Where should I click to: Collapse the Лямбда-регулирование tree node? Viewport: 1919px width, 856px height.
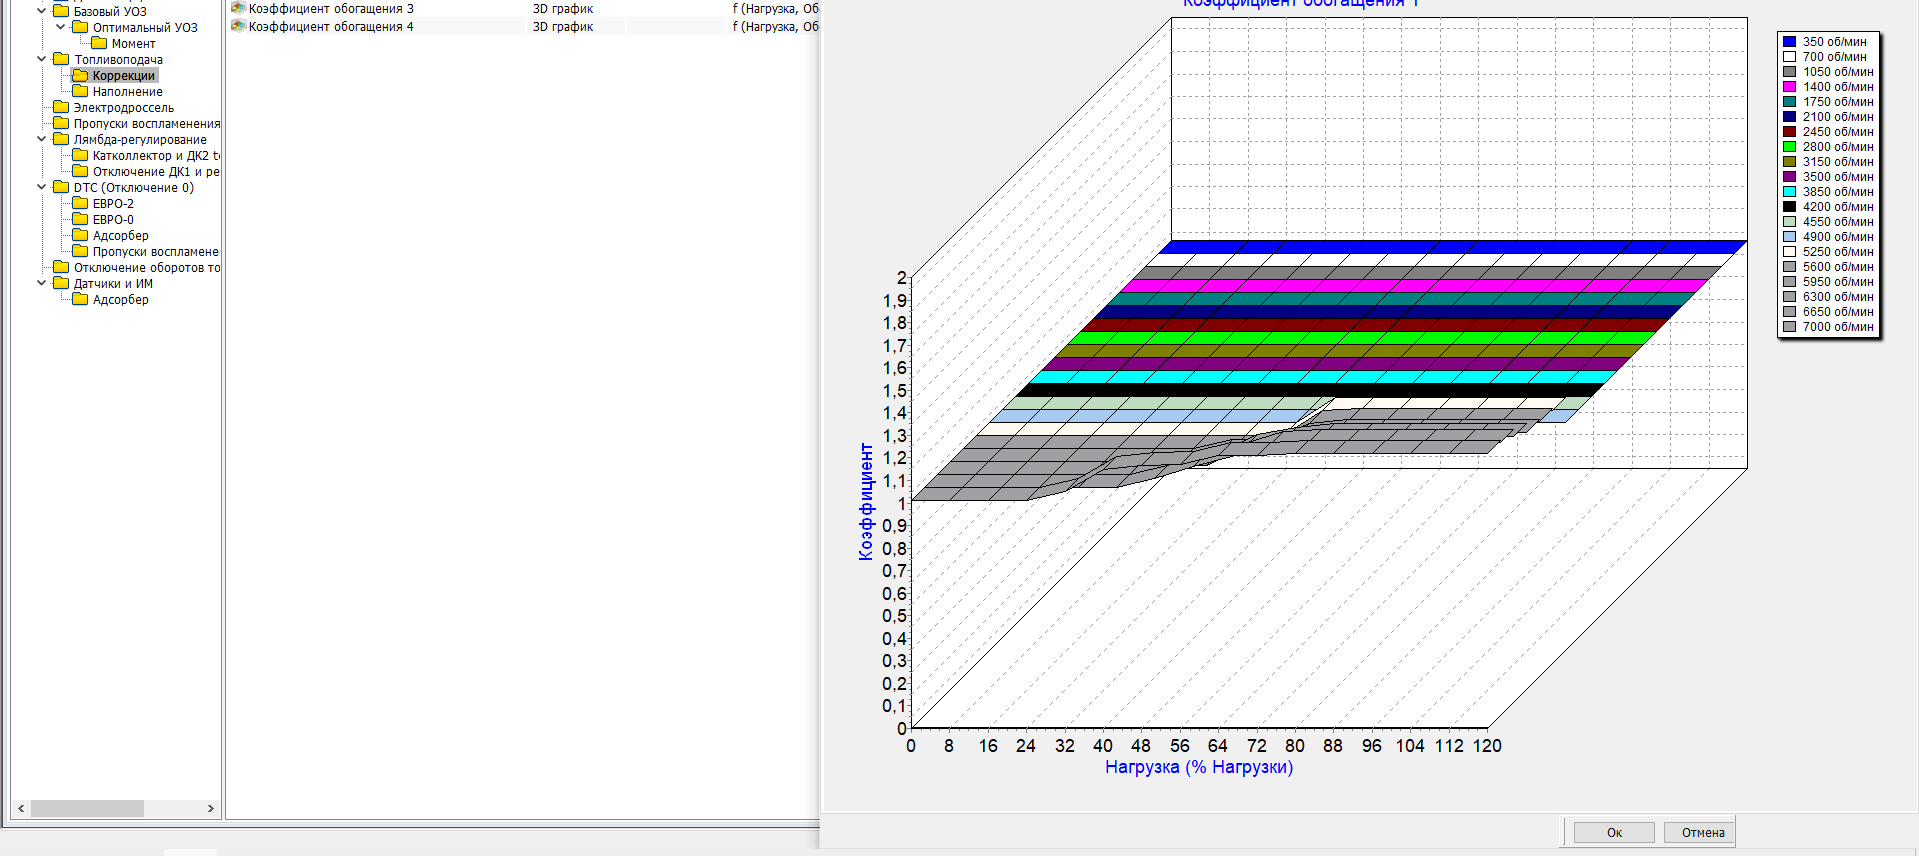[42, 139]
